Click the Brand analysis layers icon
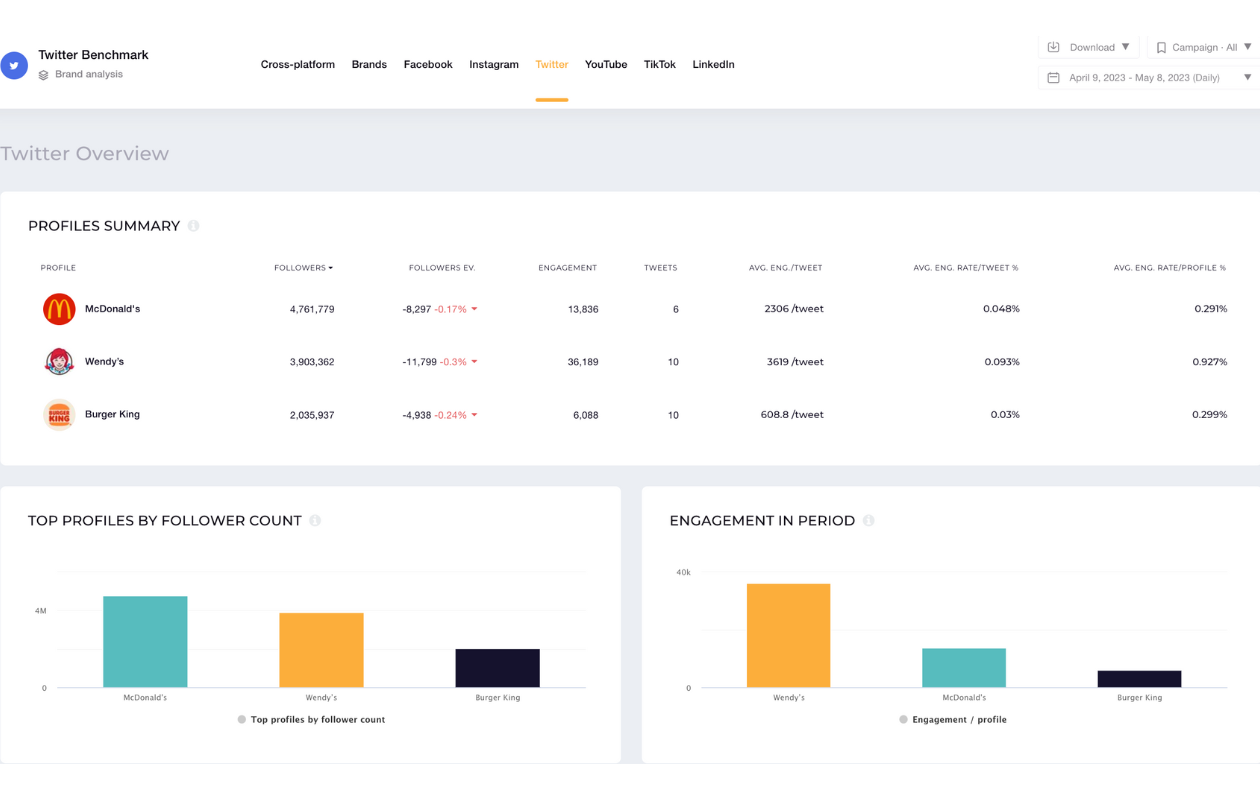The image size is (1260, 800). click(x=43, y=75)
